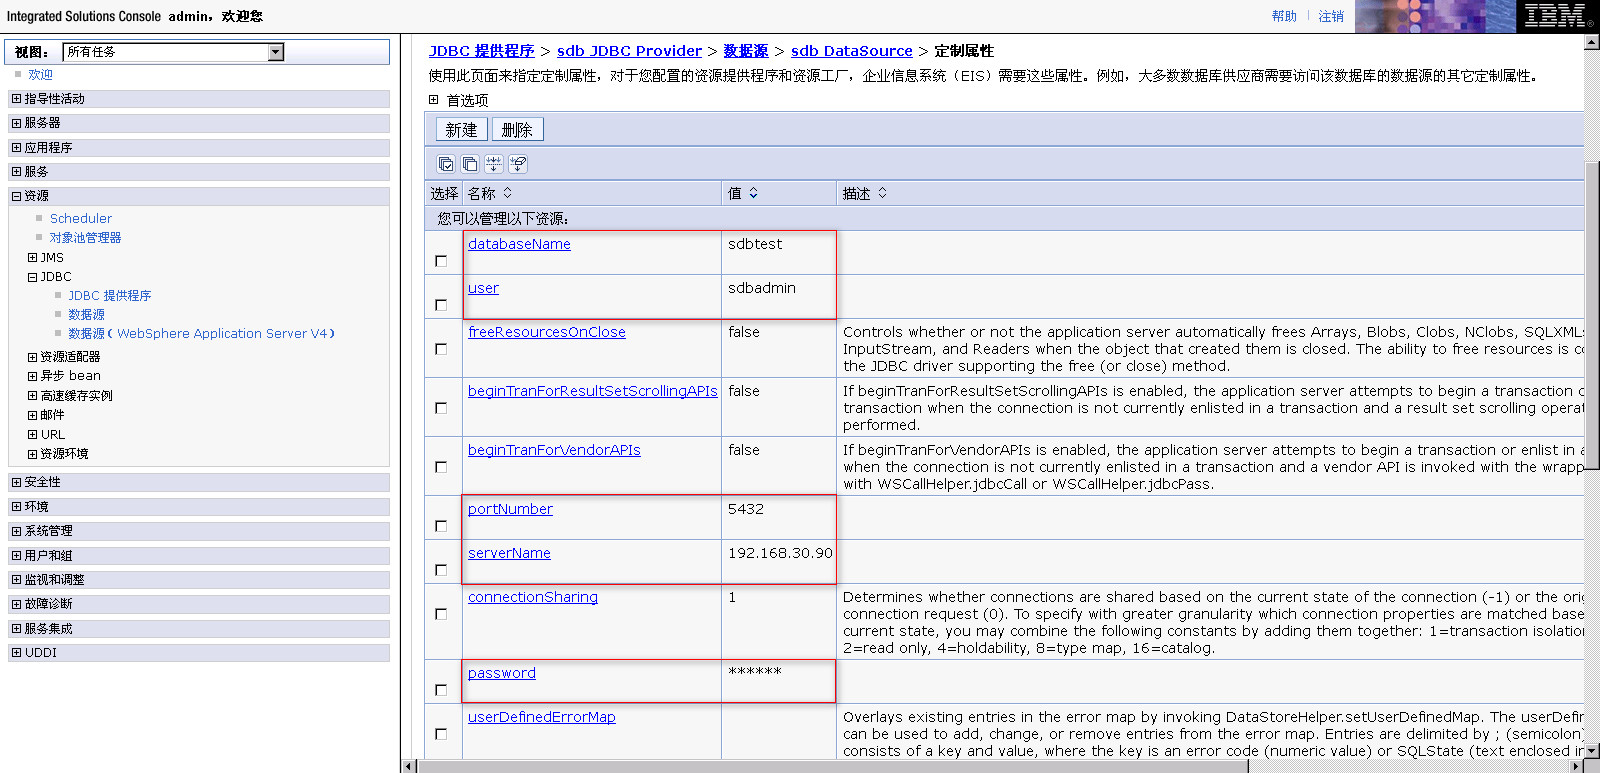
Task: Click the IBM logo in header
Action: tap(1555, 16)
